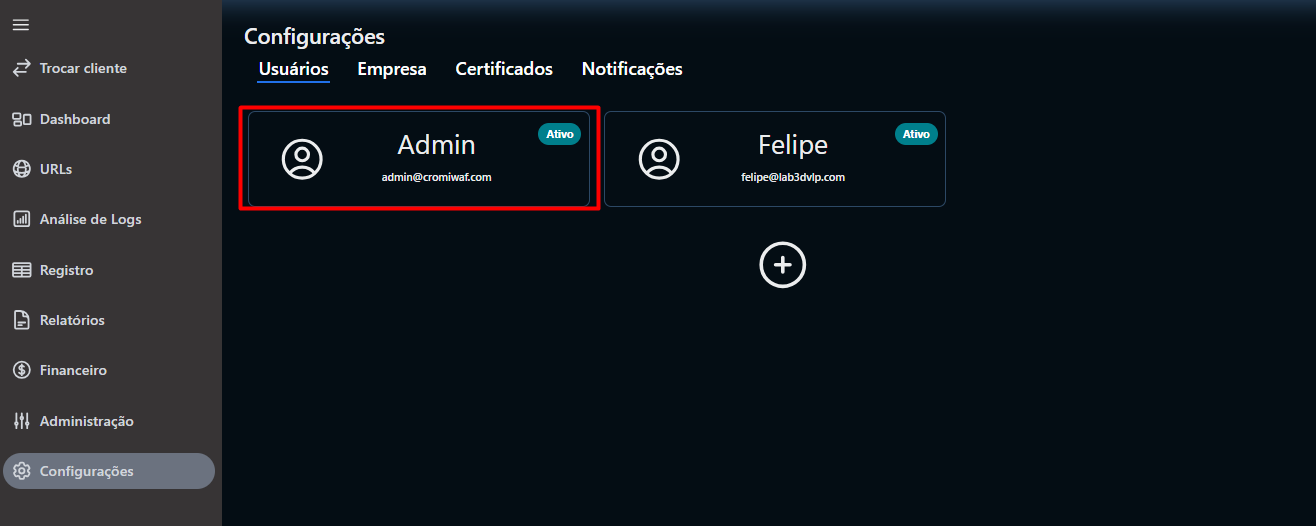Switch to the Empresa tab
1316x526 pixels.
coord(392,69)
